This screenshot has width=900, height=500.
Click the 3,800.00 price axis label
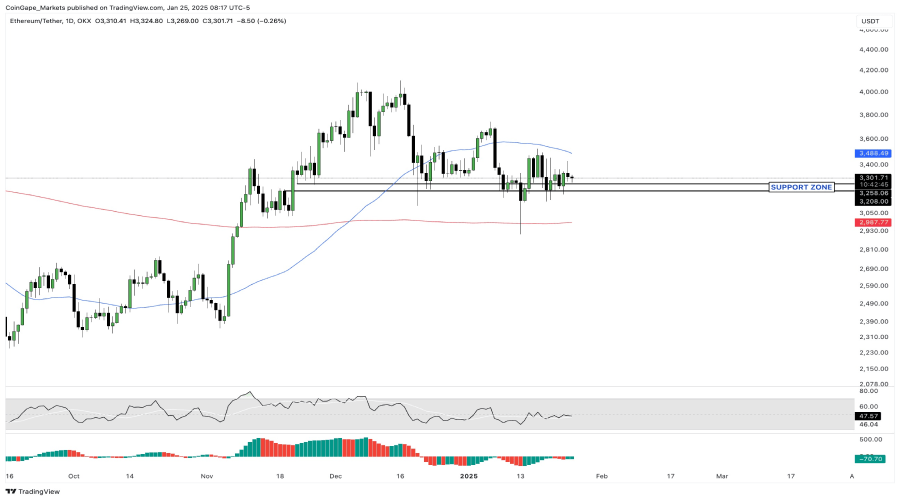(x=874, y=115)
